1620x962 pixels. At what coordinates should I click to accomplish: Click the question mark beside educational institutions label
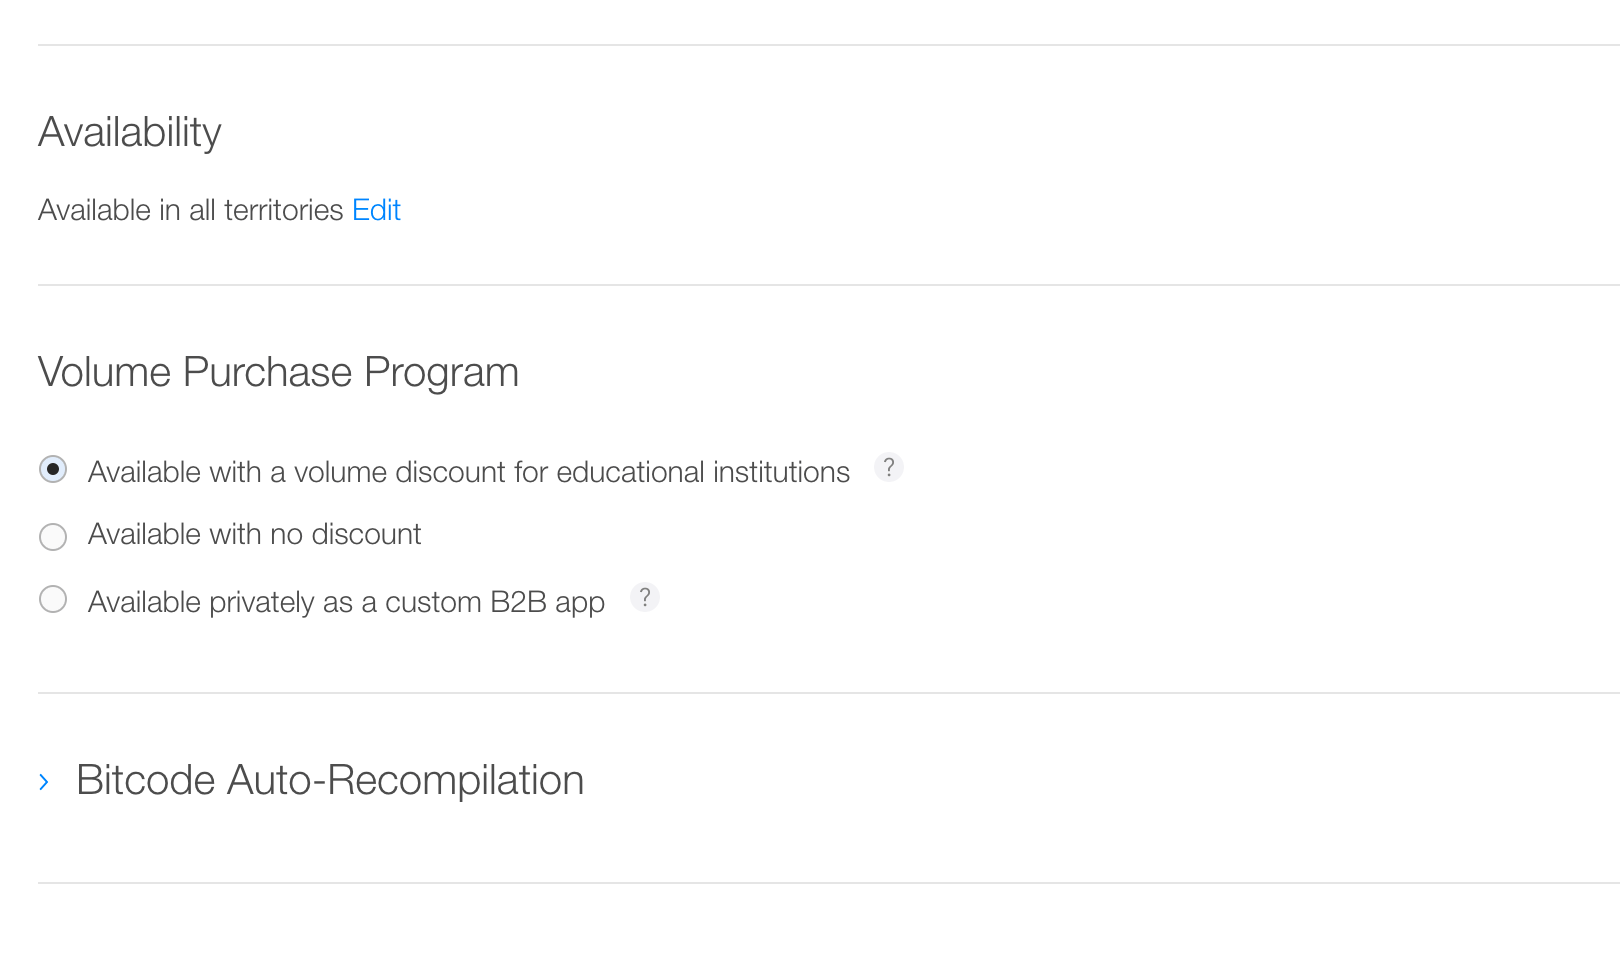pyautogui.click(x=889, y=467)
